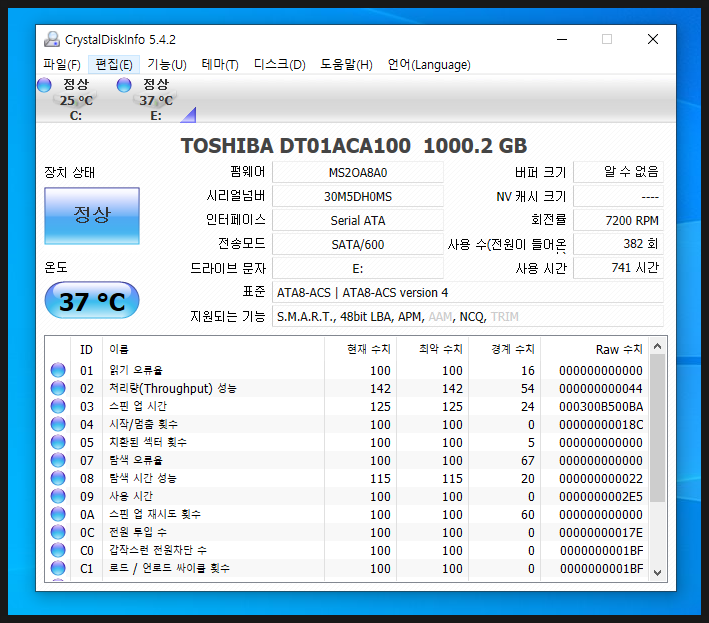Click raw value 0000000002E5
Image resolution: width=709 pixels, height=623 pixels.
click(601, 496)
